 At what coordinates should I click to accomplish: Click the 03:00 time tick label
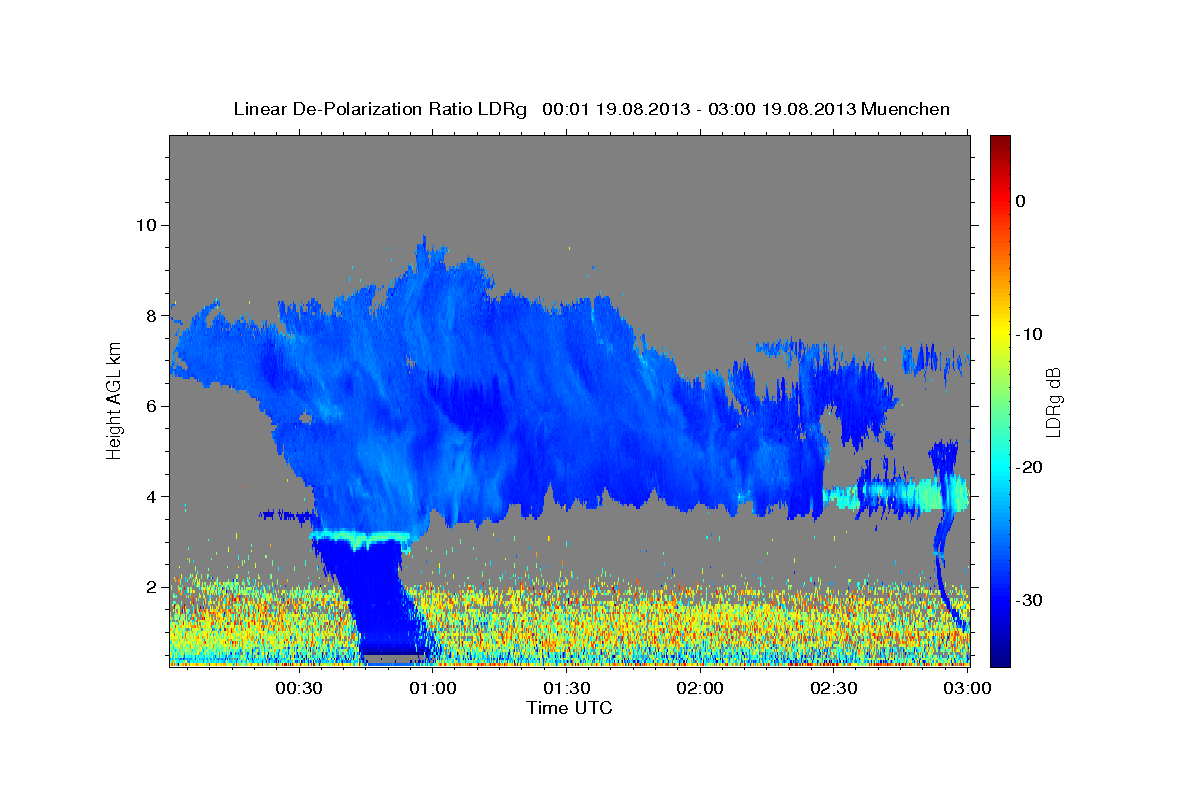point(967,688)
